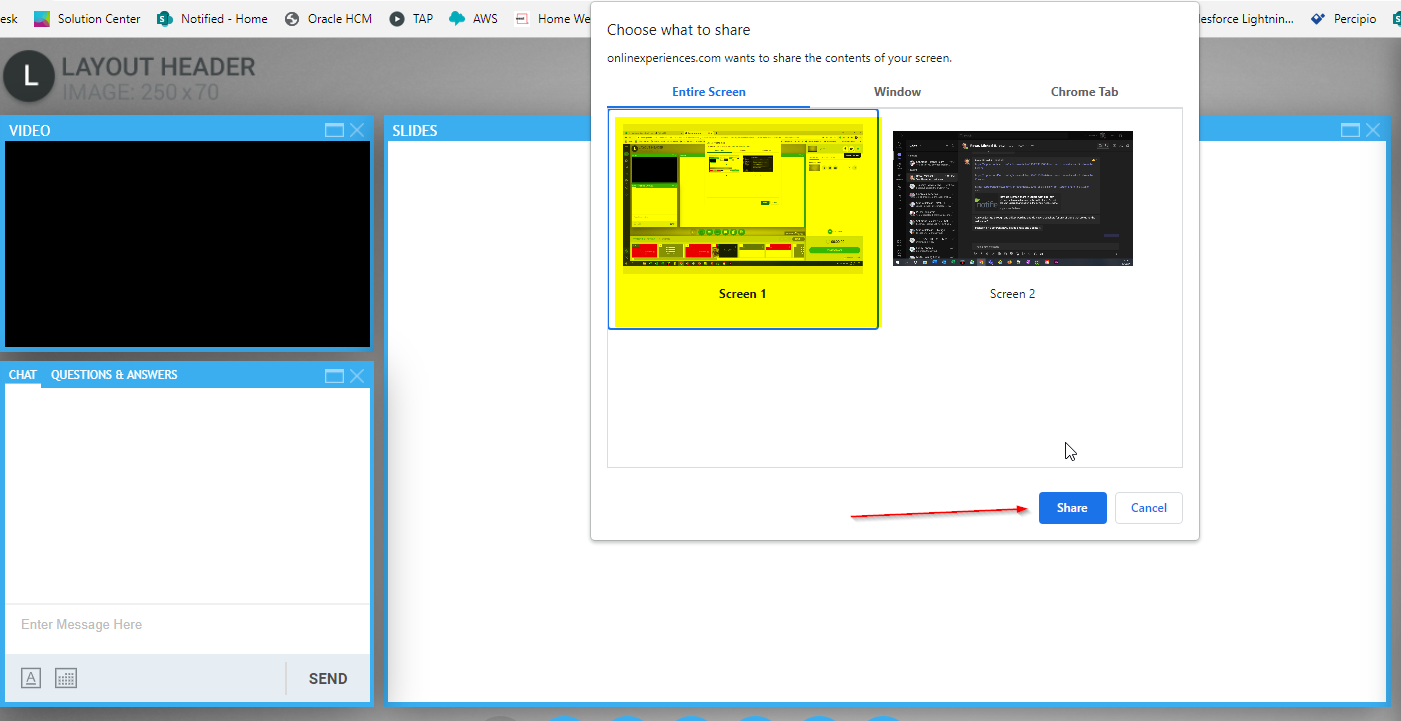Close the CHAT panel
The width and height of the screenshot is (1401, 721).
click(x=357, y=376)
